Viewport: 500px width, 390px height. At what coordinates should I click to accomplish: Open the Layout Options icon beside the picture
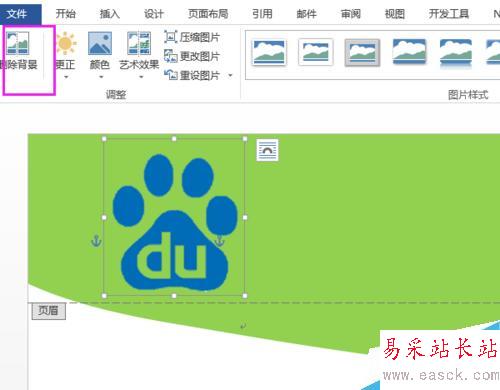[x=267, y=150]
